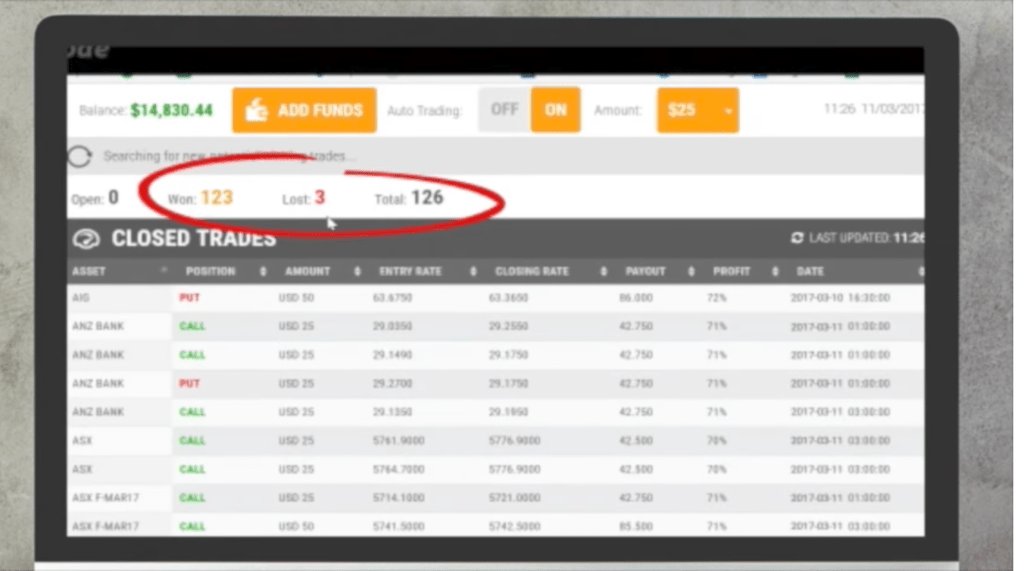The image size is (1024, 571).
Task: Click sort arrows of the AMOUNT column
Action: (357, 271)
